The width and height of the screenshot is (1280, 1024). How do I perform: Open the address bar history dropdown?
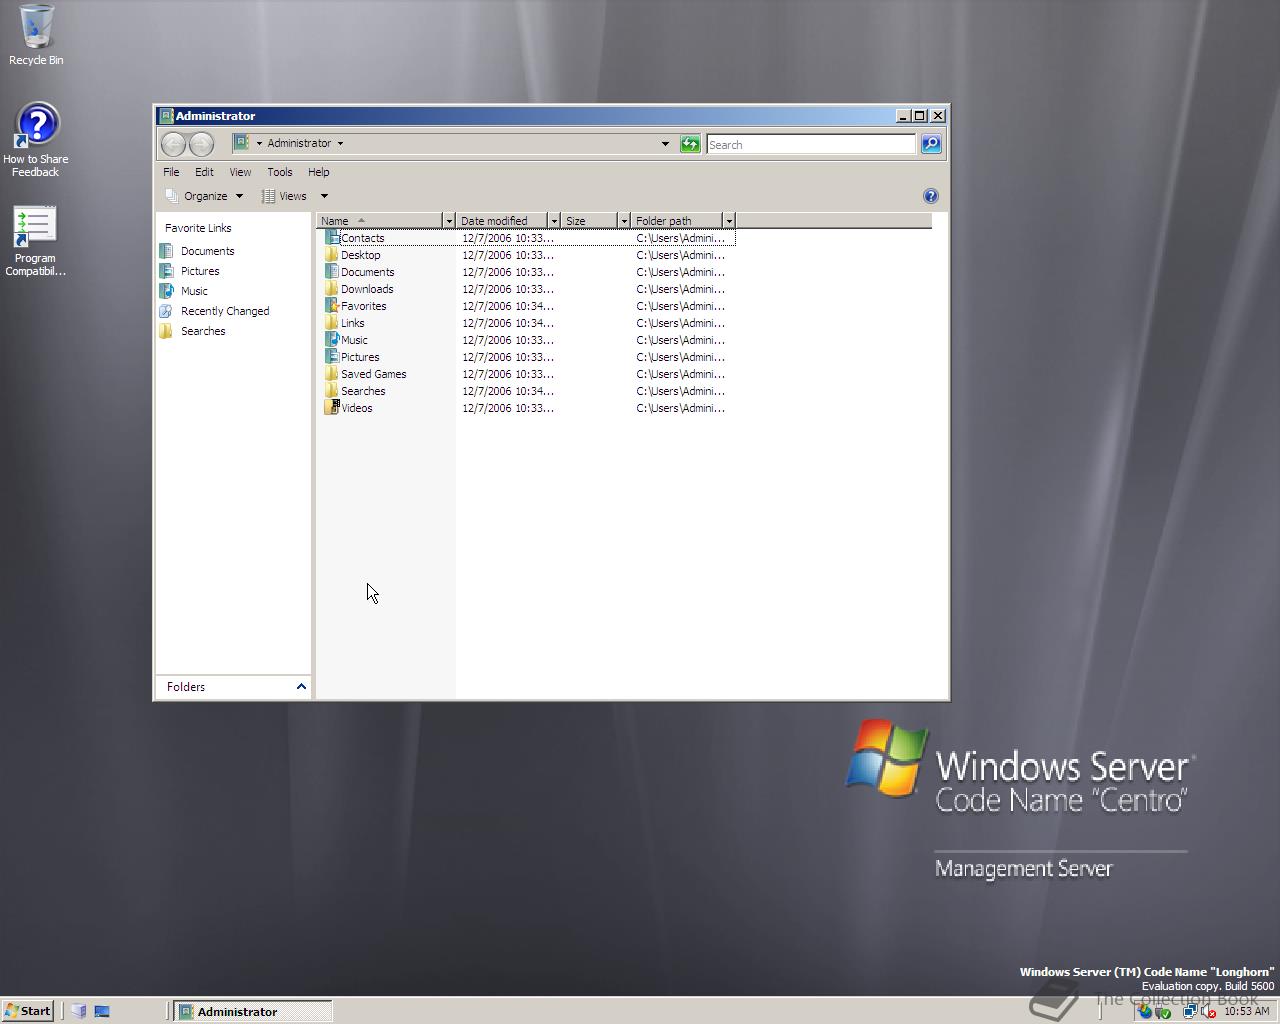click(665, 144)
